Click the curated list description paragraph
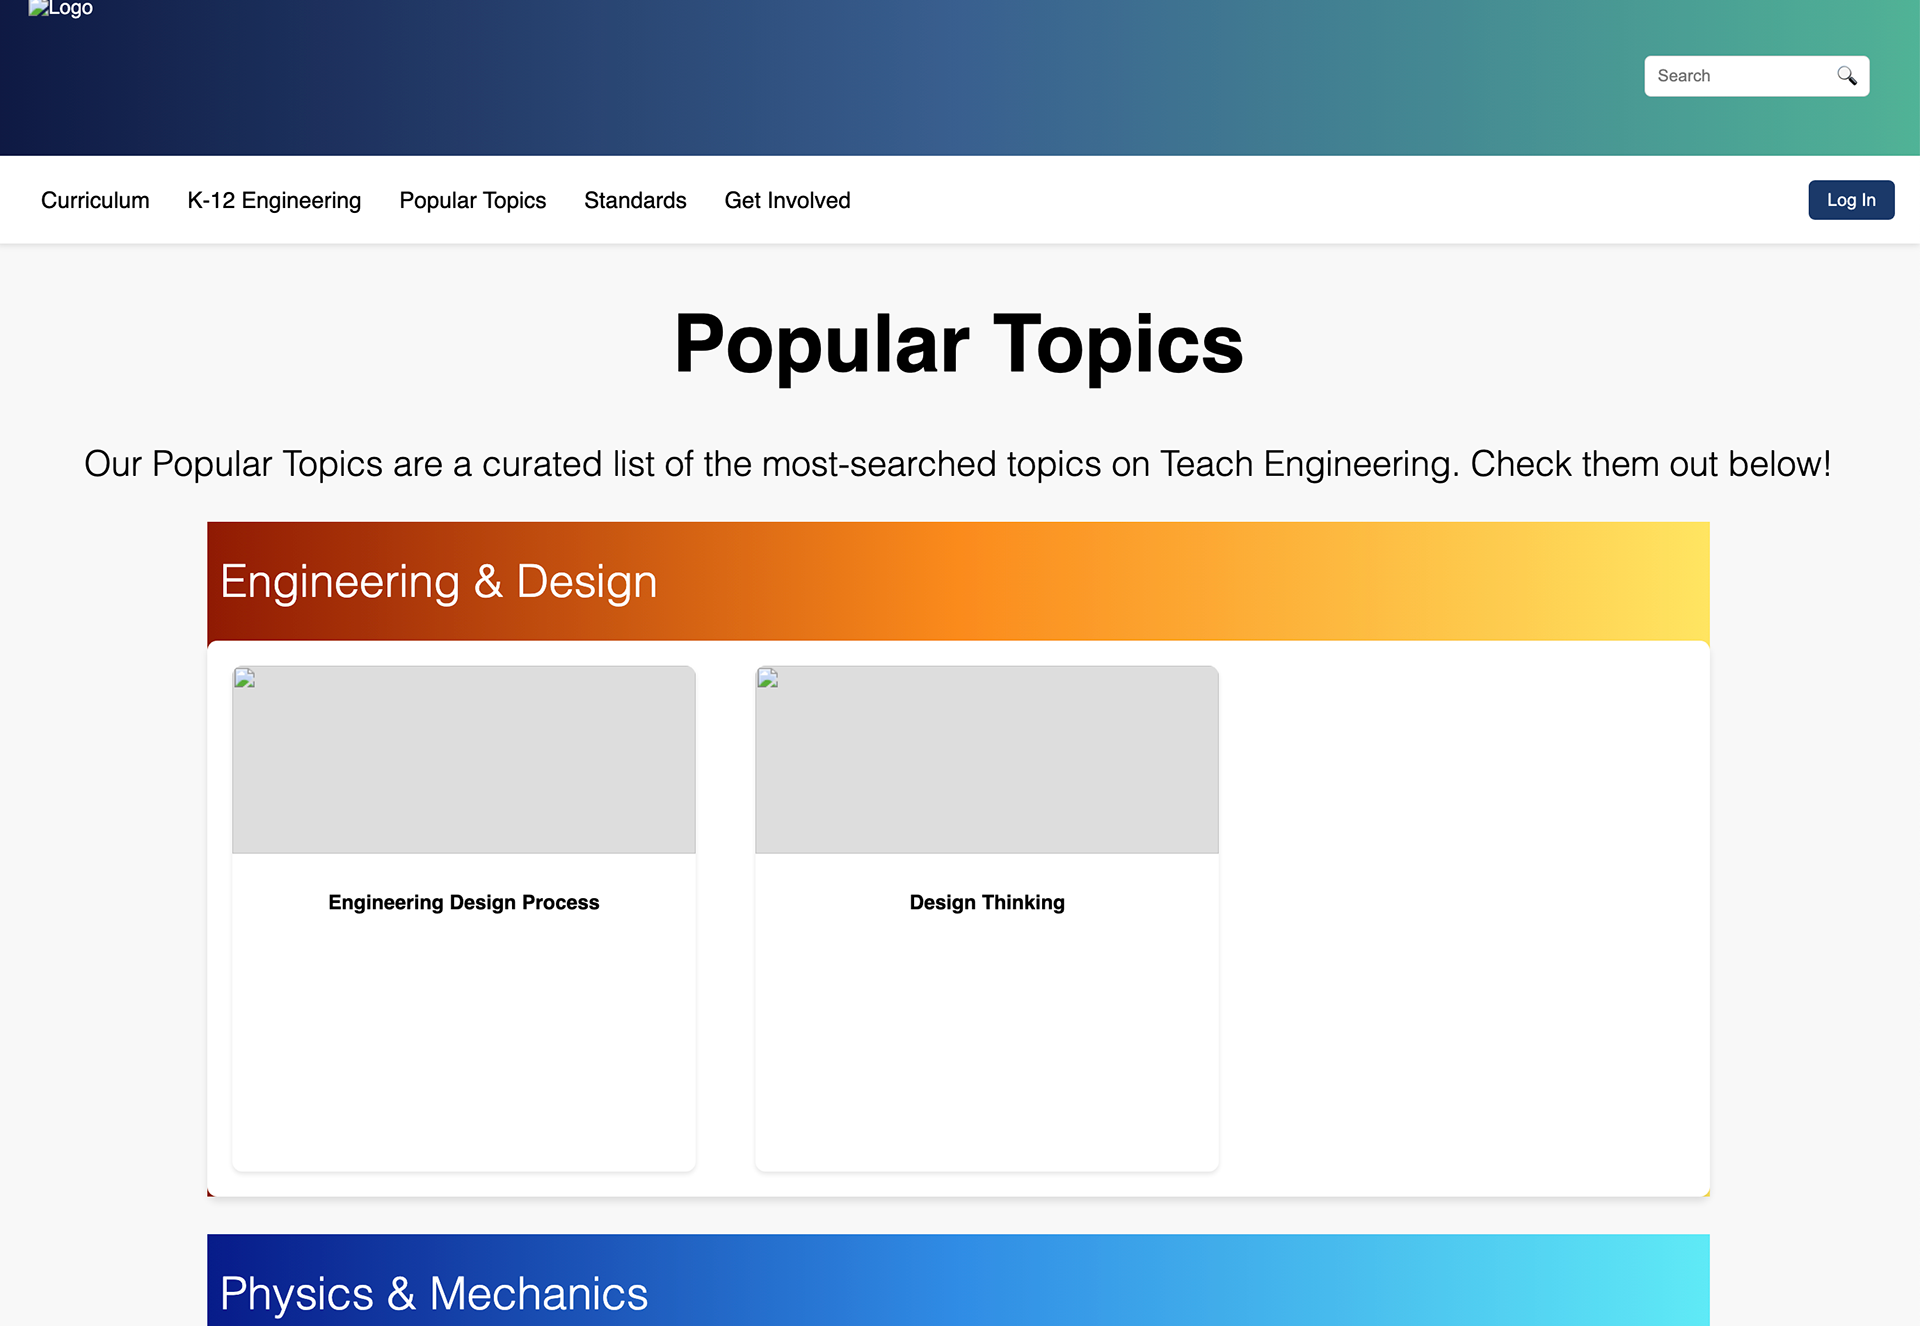Viewport: 1920px width, 1326px height. (x=958, y=464)
